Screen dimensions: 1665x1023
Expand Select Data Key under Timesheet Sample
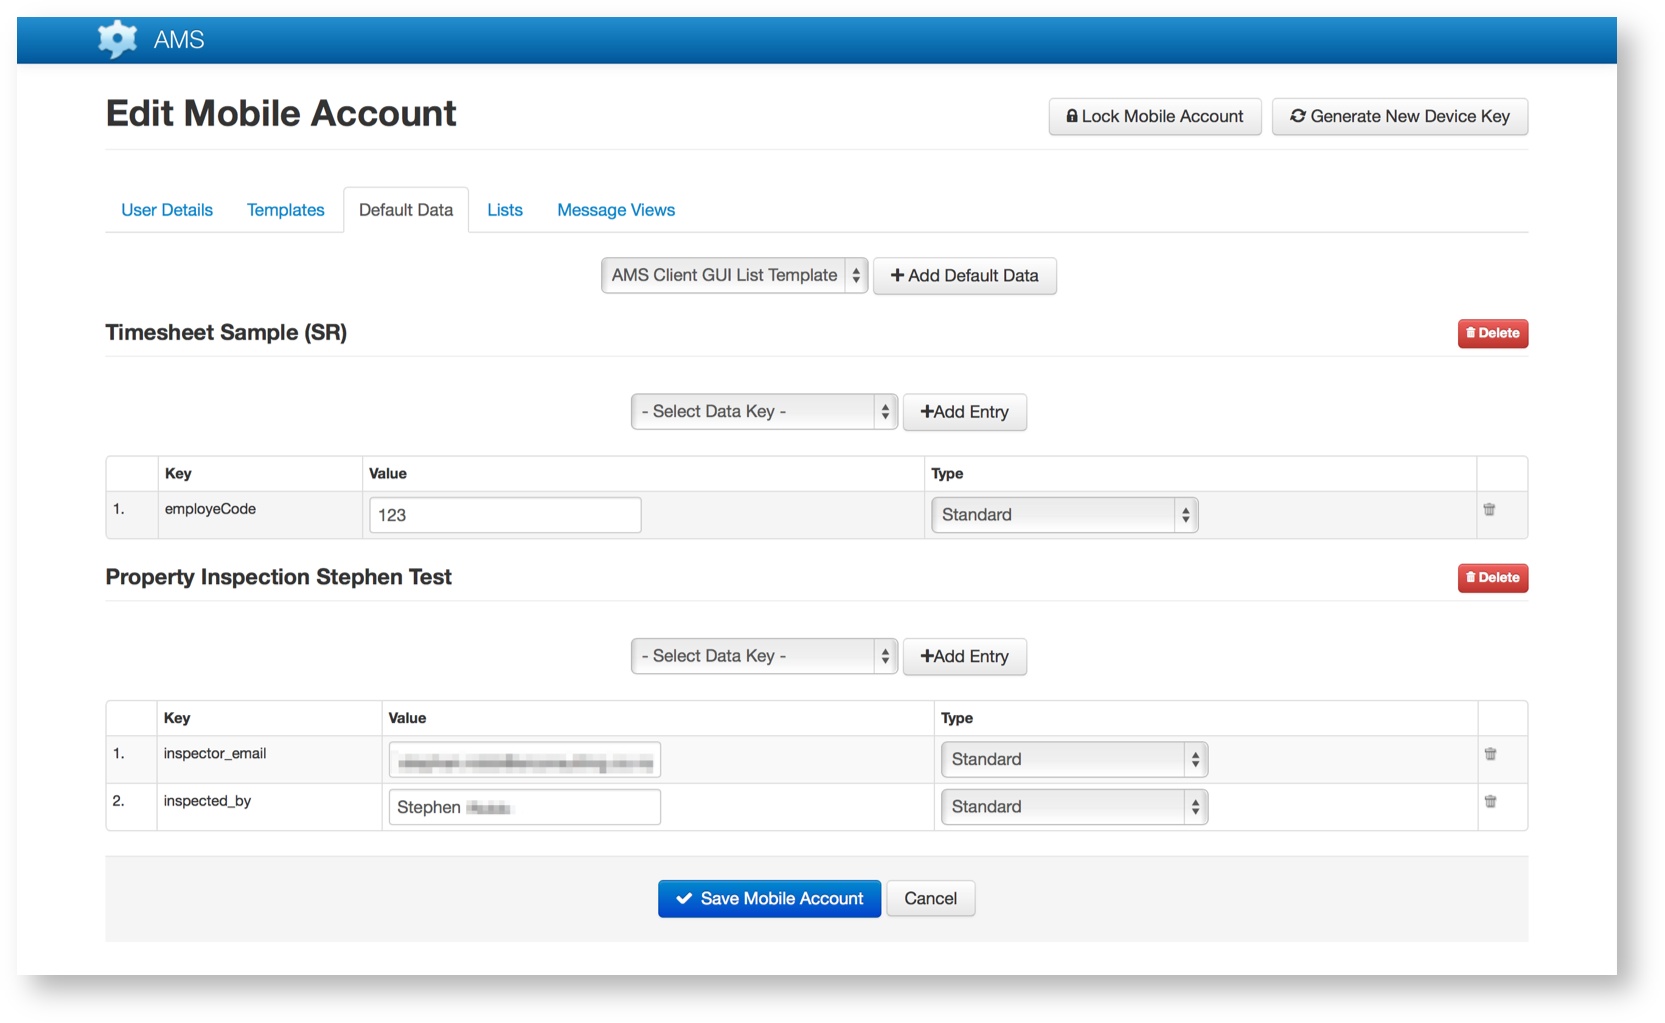click(763, 412)
